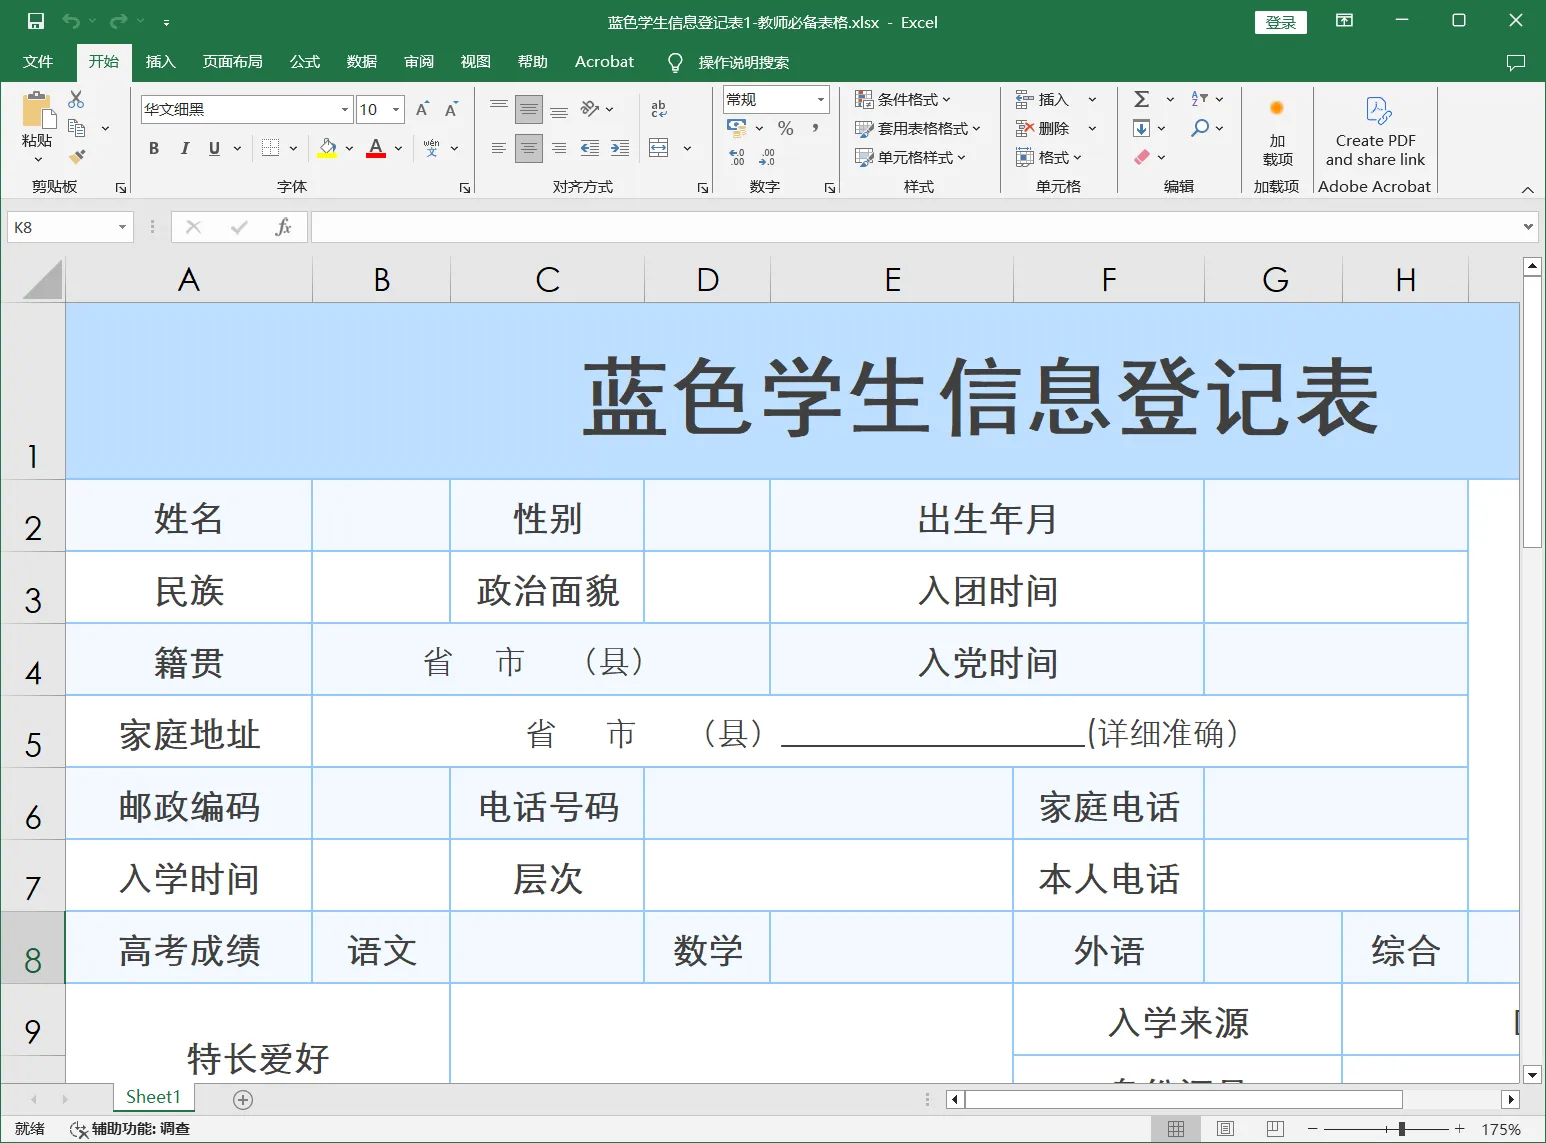Click the Wrap Text icon

coord(658,109)
